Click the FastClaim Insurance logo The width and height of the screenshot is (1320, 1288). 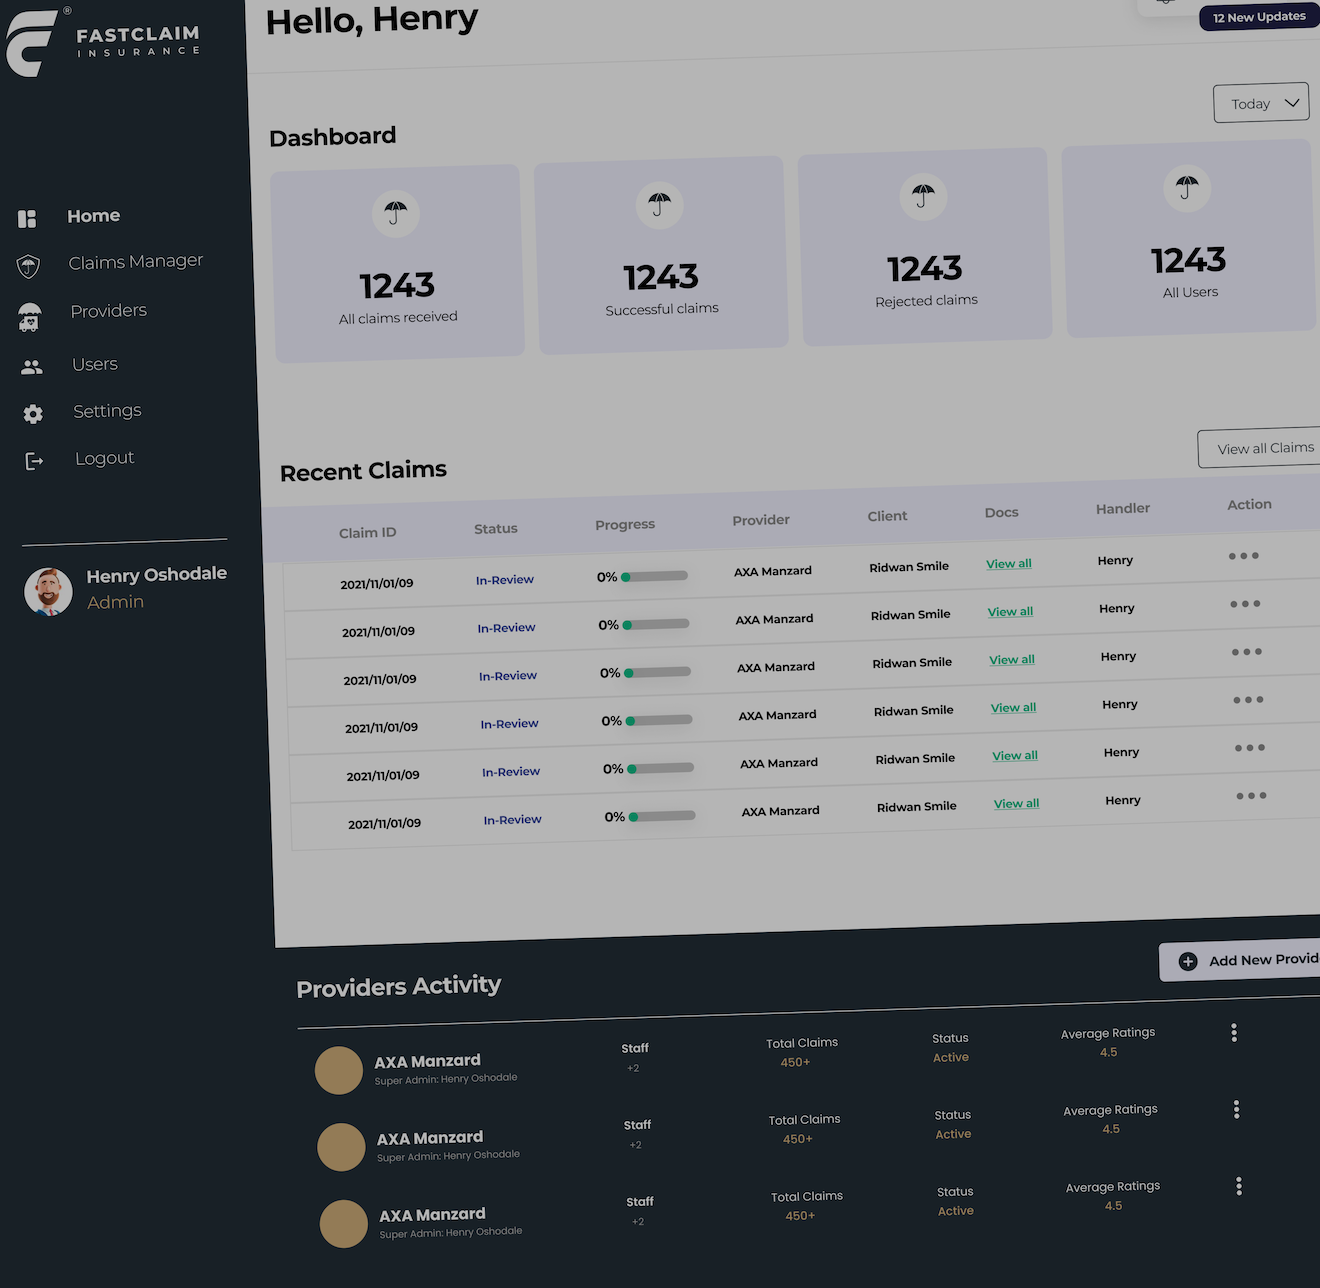coord(103,42)
